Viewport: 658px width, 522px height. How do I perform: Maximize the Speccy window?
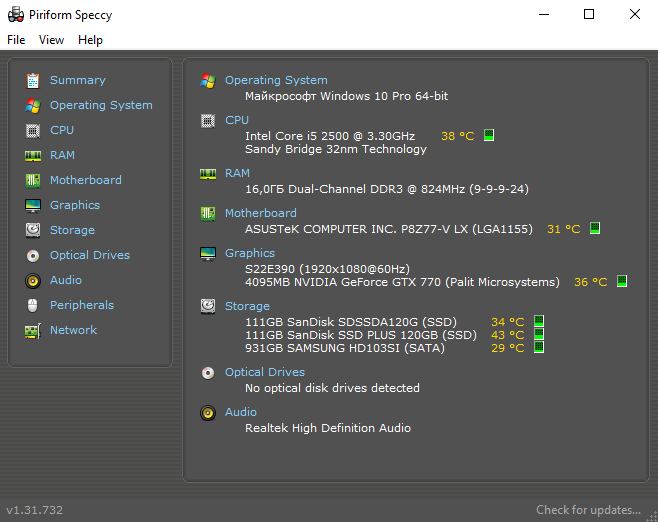[x=589, y=14]
